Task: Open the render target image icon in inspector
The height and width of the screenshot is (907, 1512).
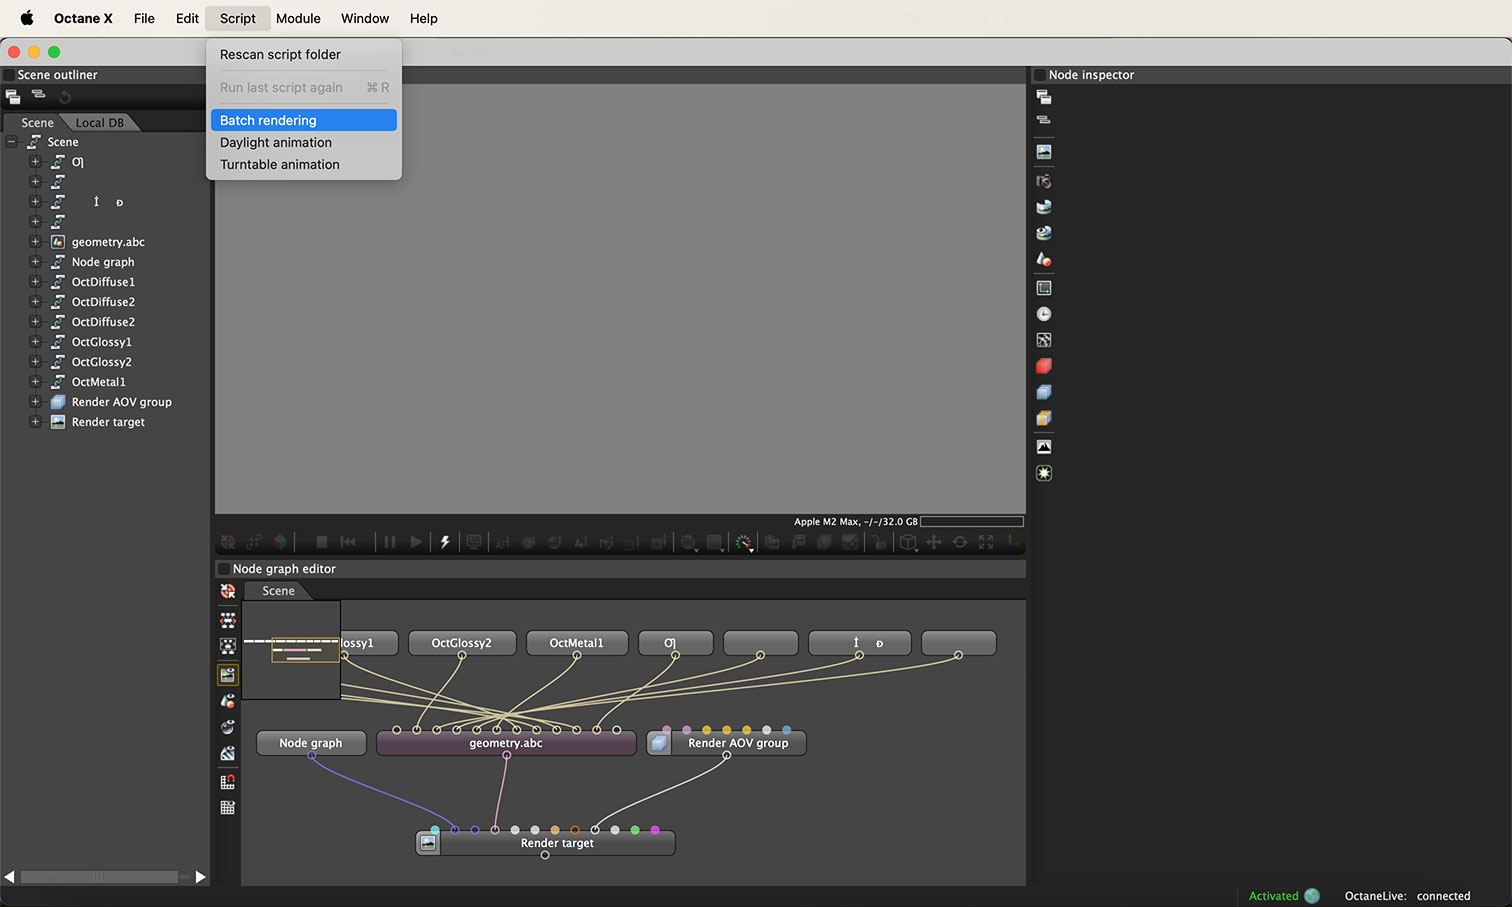Action: [x=1044, y=152]
